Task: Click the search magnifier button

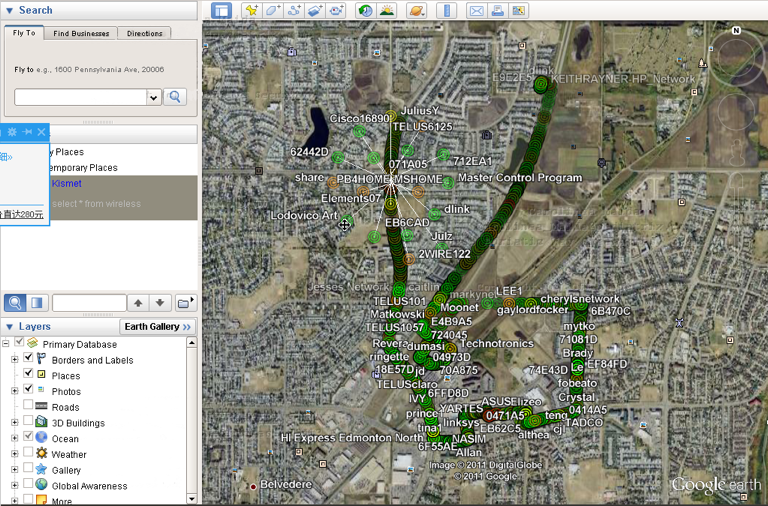Action: (x=175, y=97)
